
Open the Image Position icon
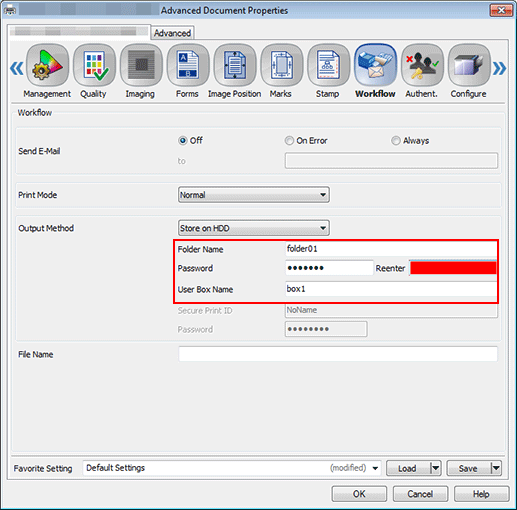(x=235, y=65)
